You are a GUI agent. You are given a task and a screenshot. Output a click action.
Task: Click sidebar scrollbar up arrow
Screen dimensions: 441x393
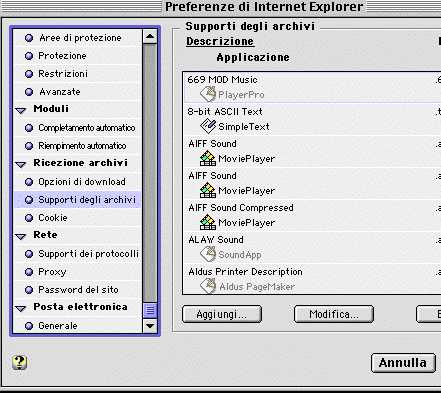(150, 36)
